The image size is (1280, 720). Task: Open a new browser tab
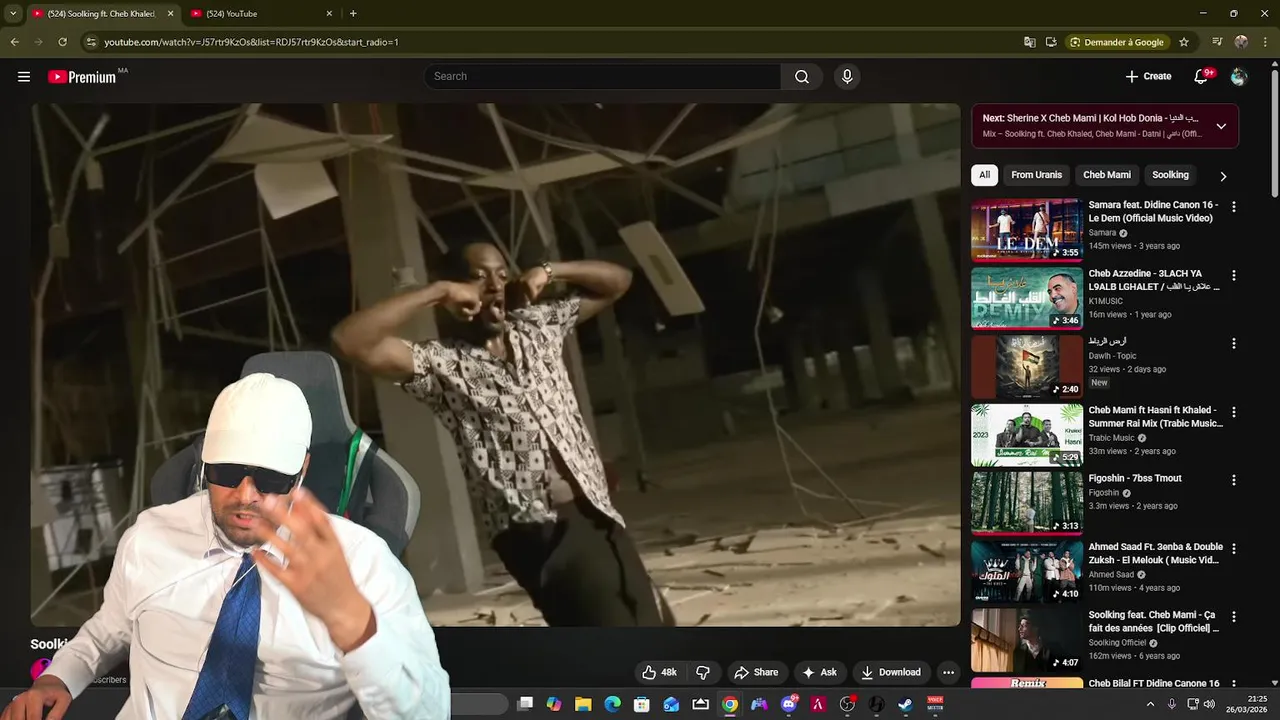[353, 14]
